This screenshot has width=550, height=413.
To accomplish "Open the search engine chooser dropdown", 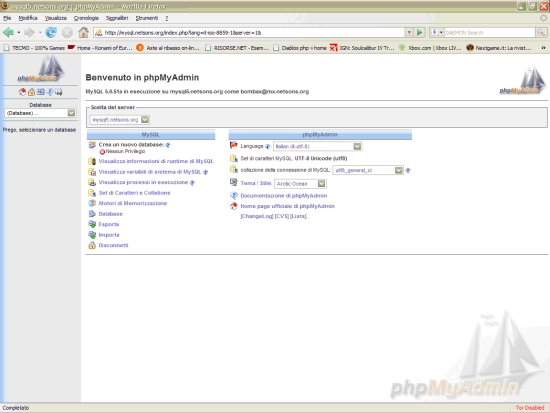I will tap(436, 33).
